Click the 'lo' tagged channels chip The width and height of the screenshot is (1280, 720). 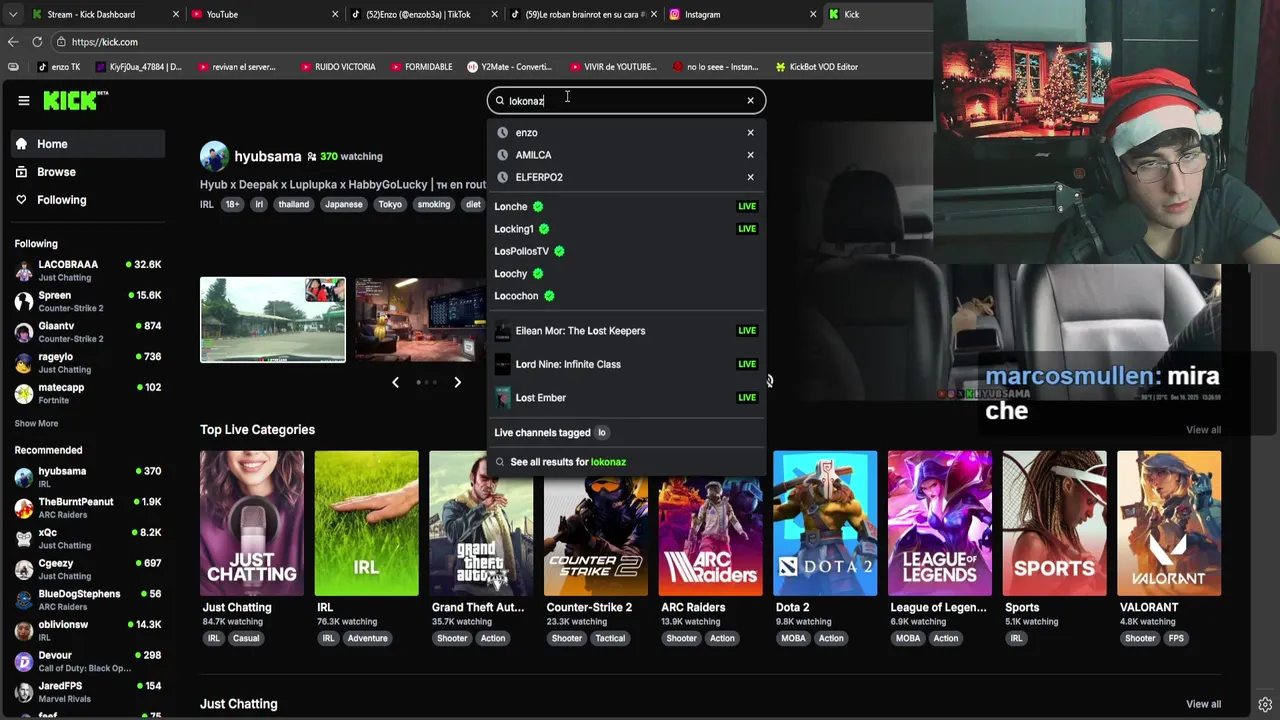point(602,433)
